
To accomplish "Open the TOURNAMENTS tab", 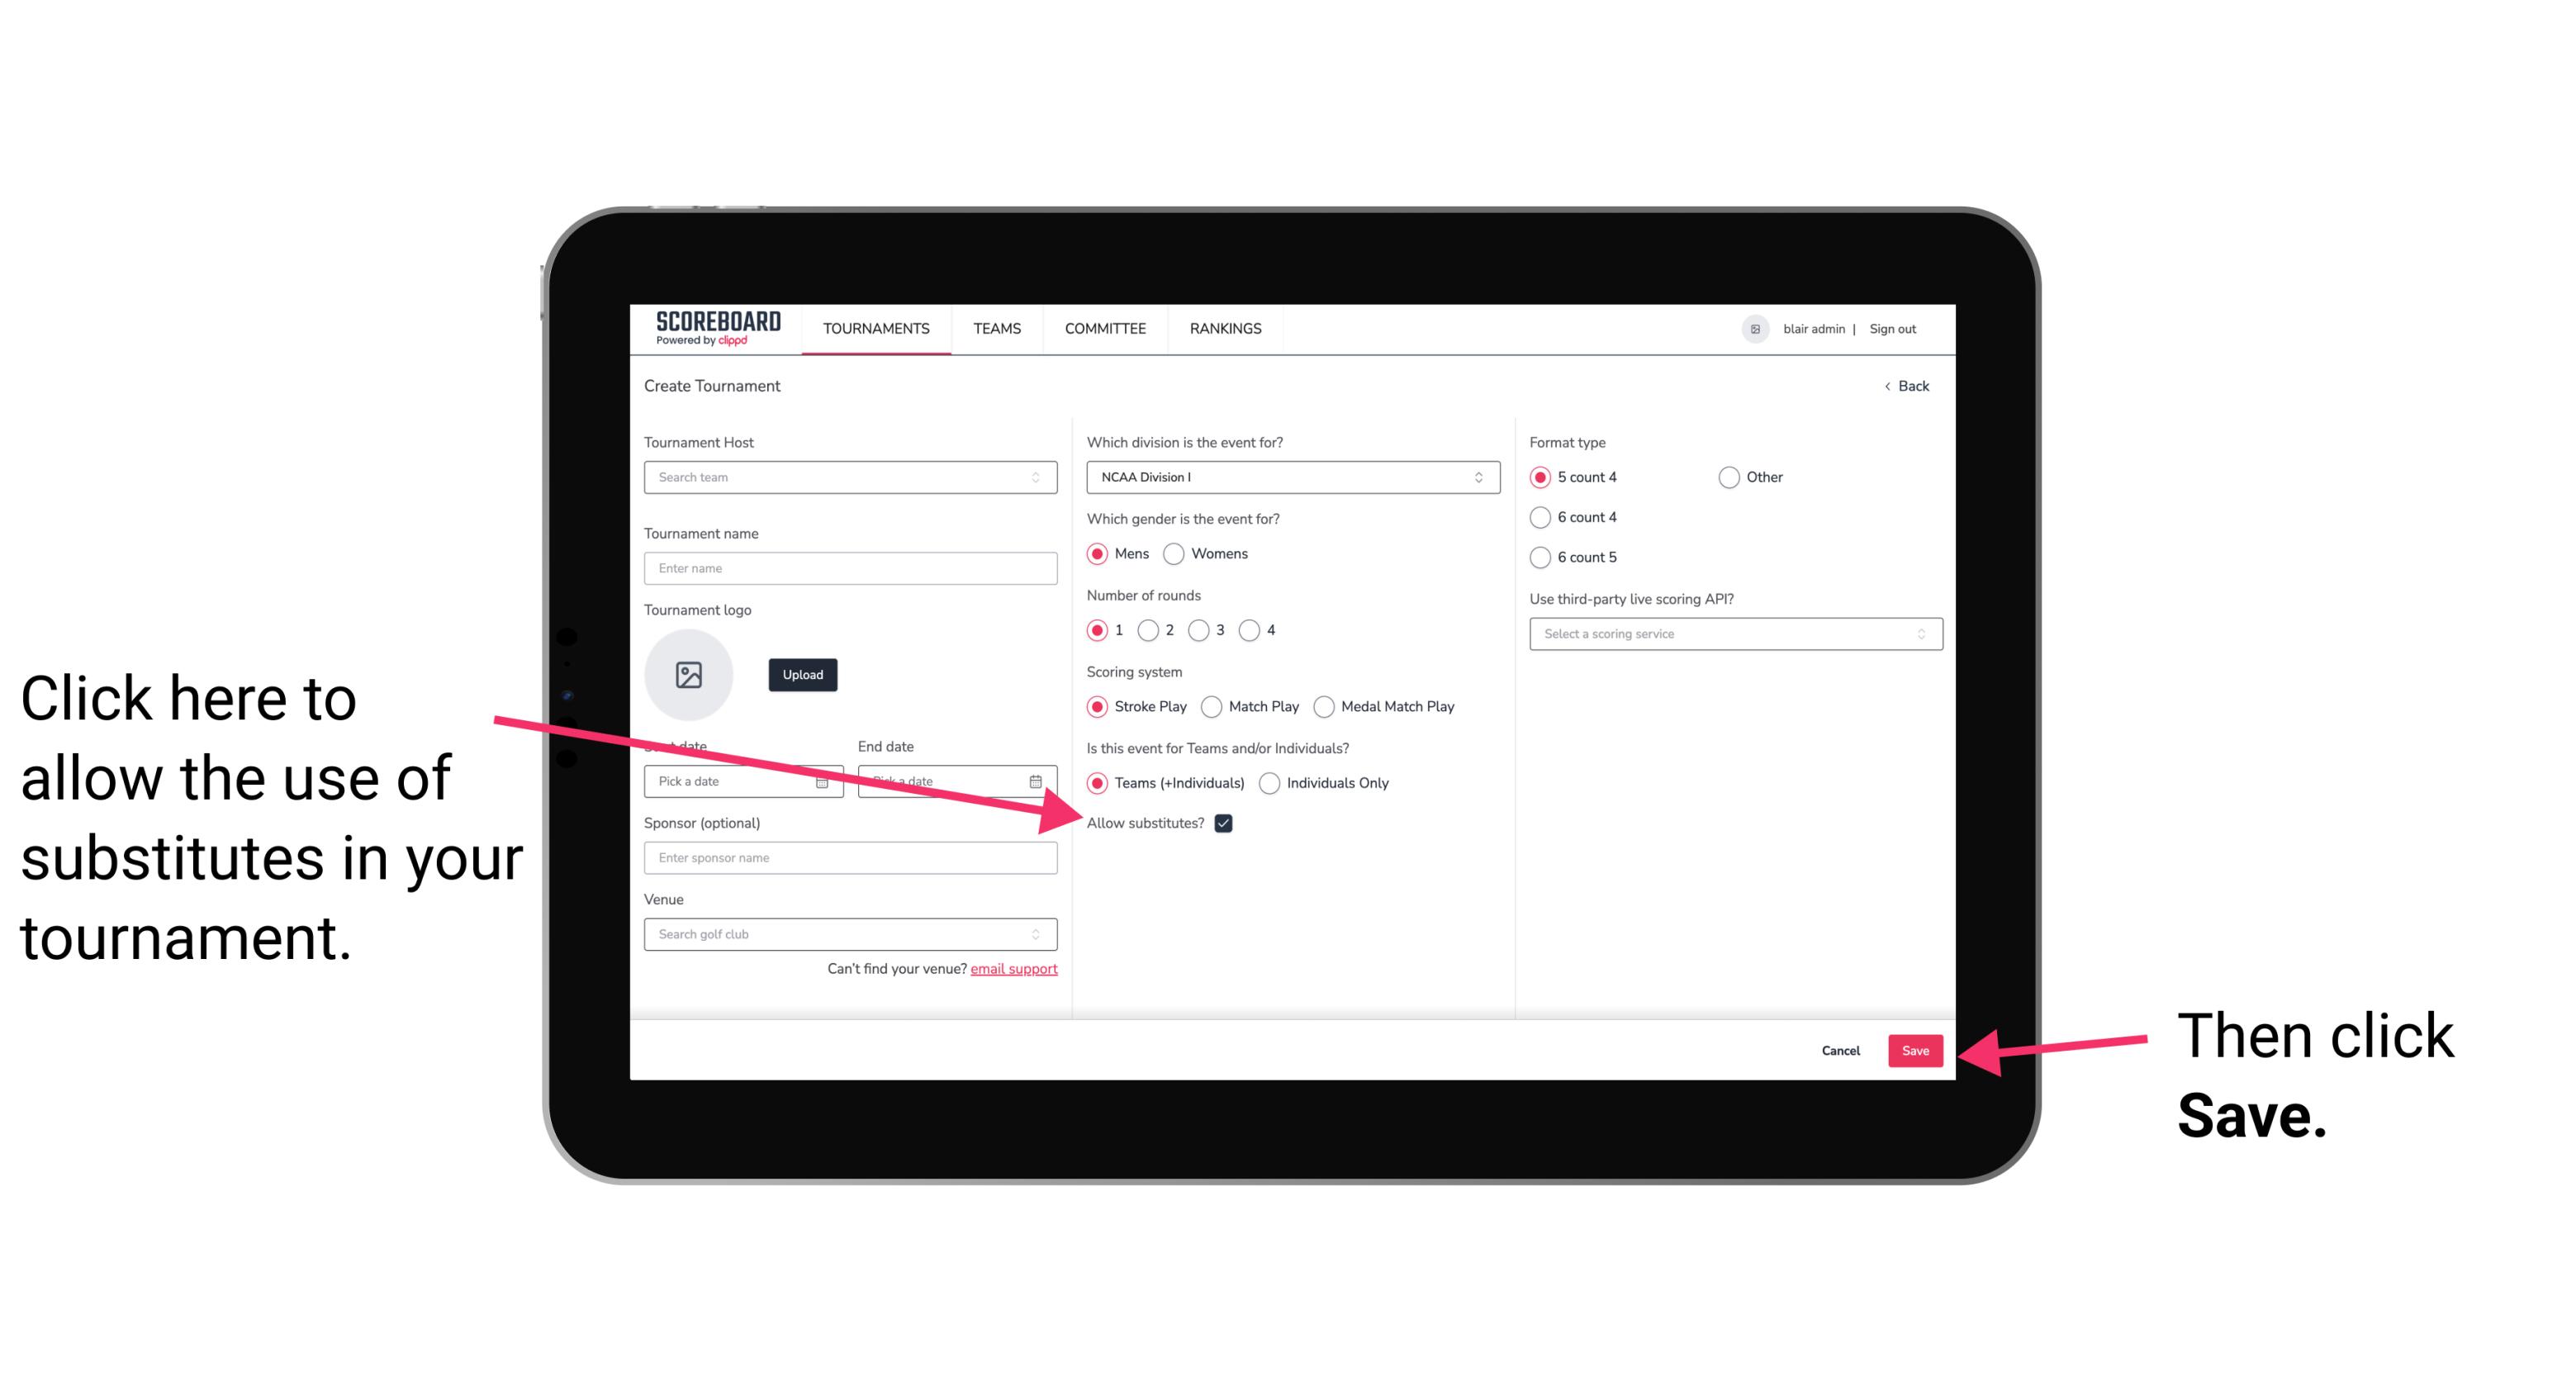I will (x=875, y=328).
